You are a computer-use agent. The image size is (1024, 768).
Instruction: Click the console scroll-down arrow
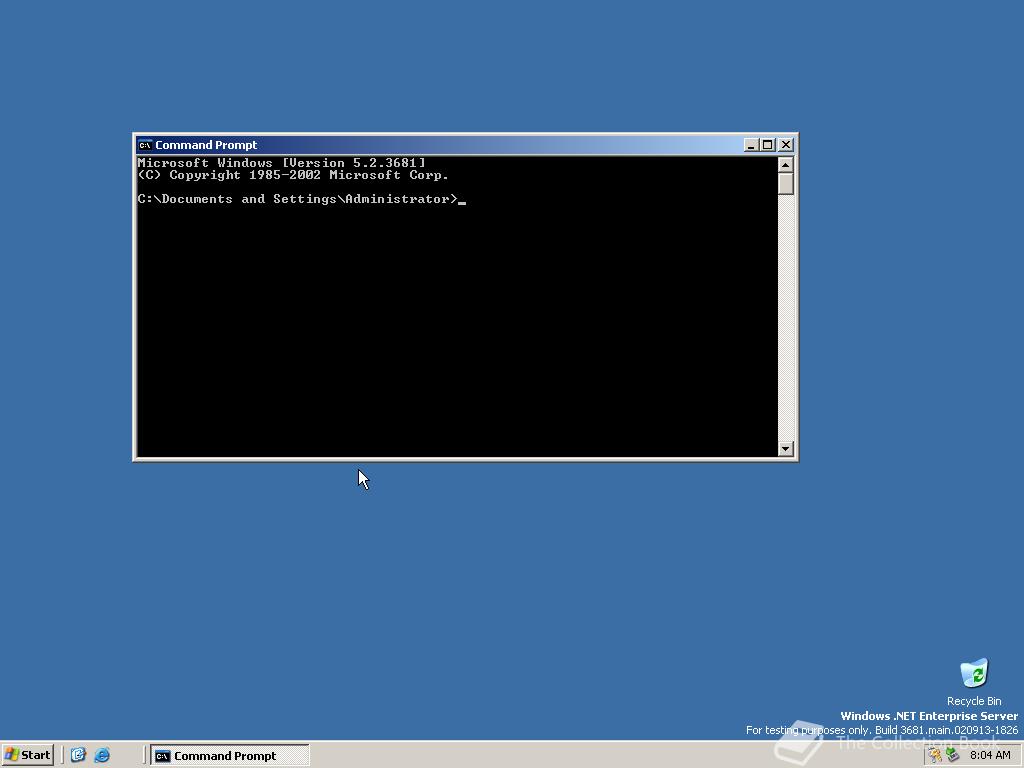tap(786, 449)
